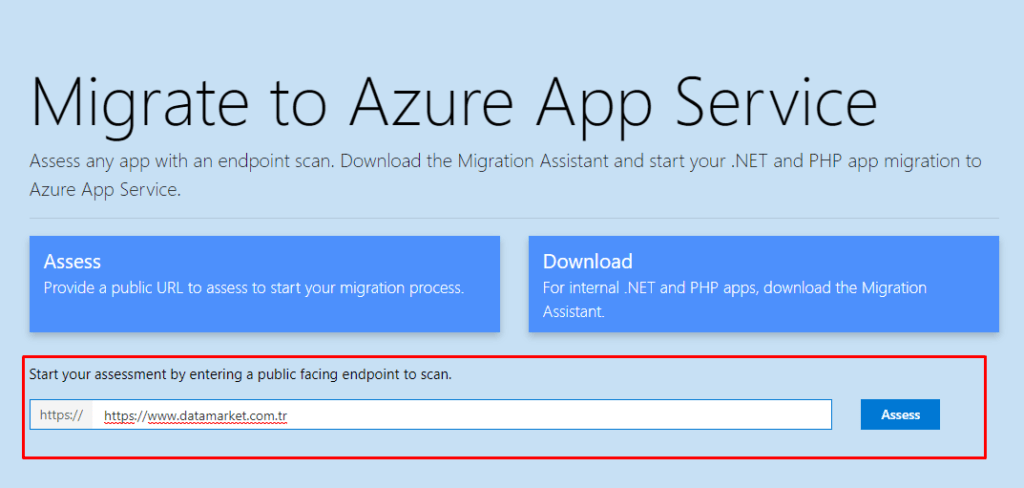Click 'Provide a public URL to assess' description
This screenshot has width=1024, height=488.
tap(253, 288)
